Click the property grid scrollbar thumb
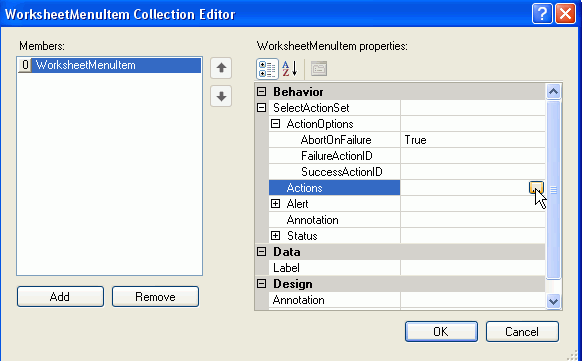582x361 pixels. (553, 189)
